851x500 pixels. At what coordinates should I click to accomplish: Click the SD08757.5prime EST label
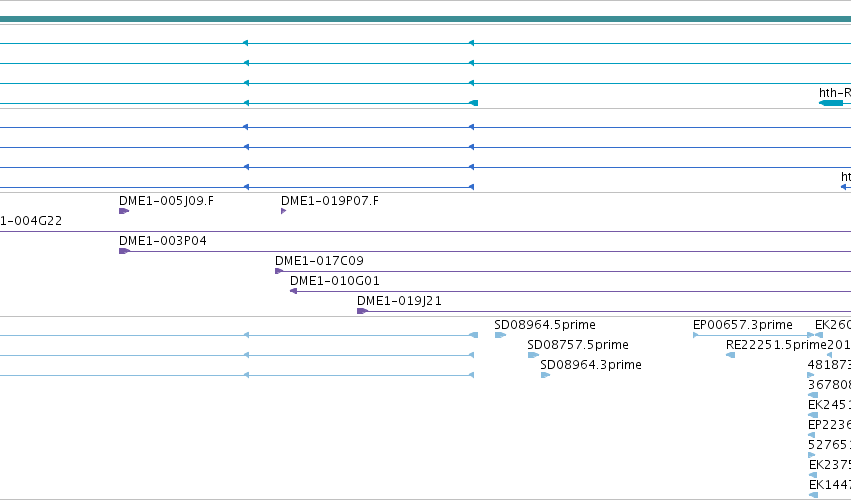[577, 345]
